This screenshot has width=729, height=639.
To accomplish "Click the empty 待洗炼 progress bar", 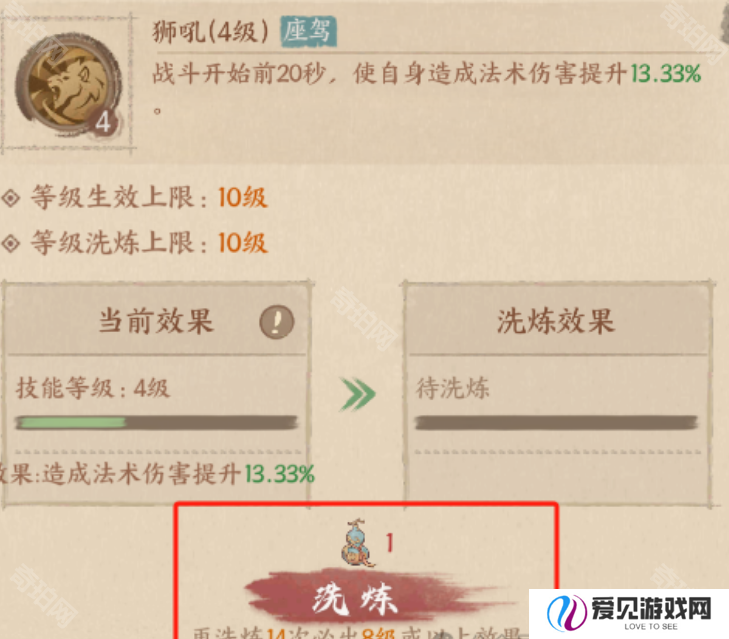I will point(556,422).
